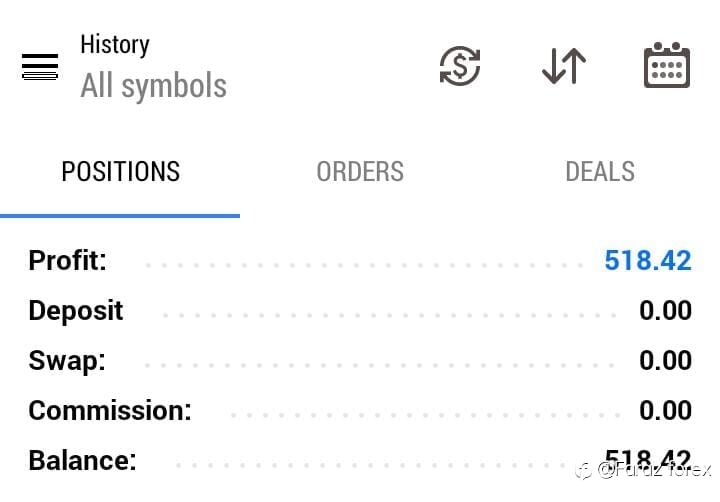Screen dimensions: 720x502
Task: Select the Commission label
Action: [x=110, y=411]
